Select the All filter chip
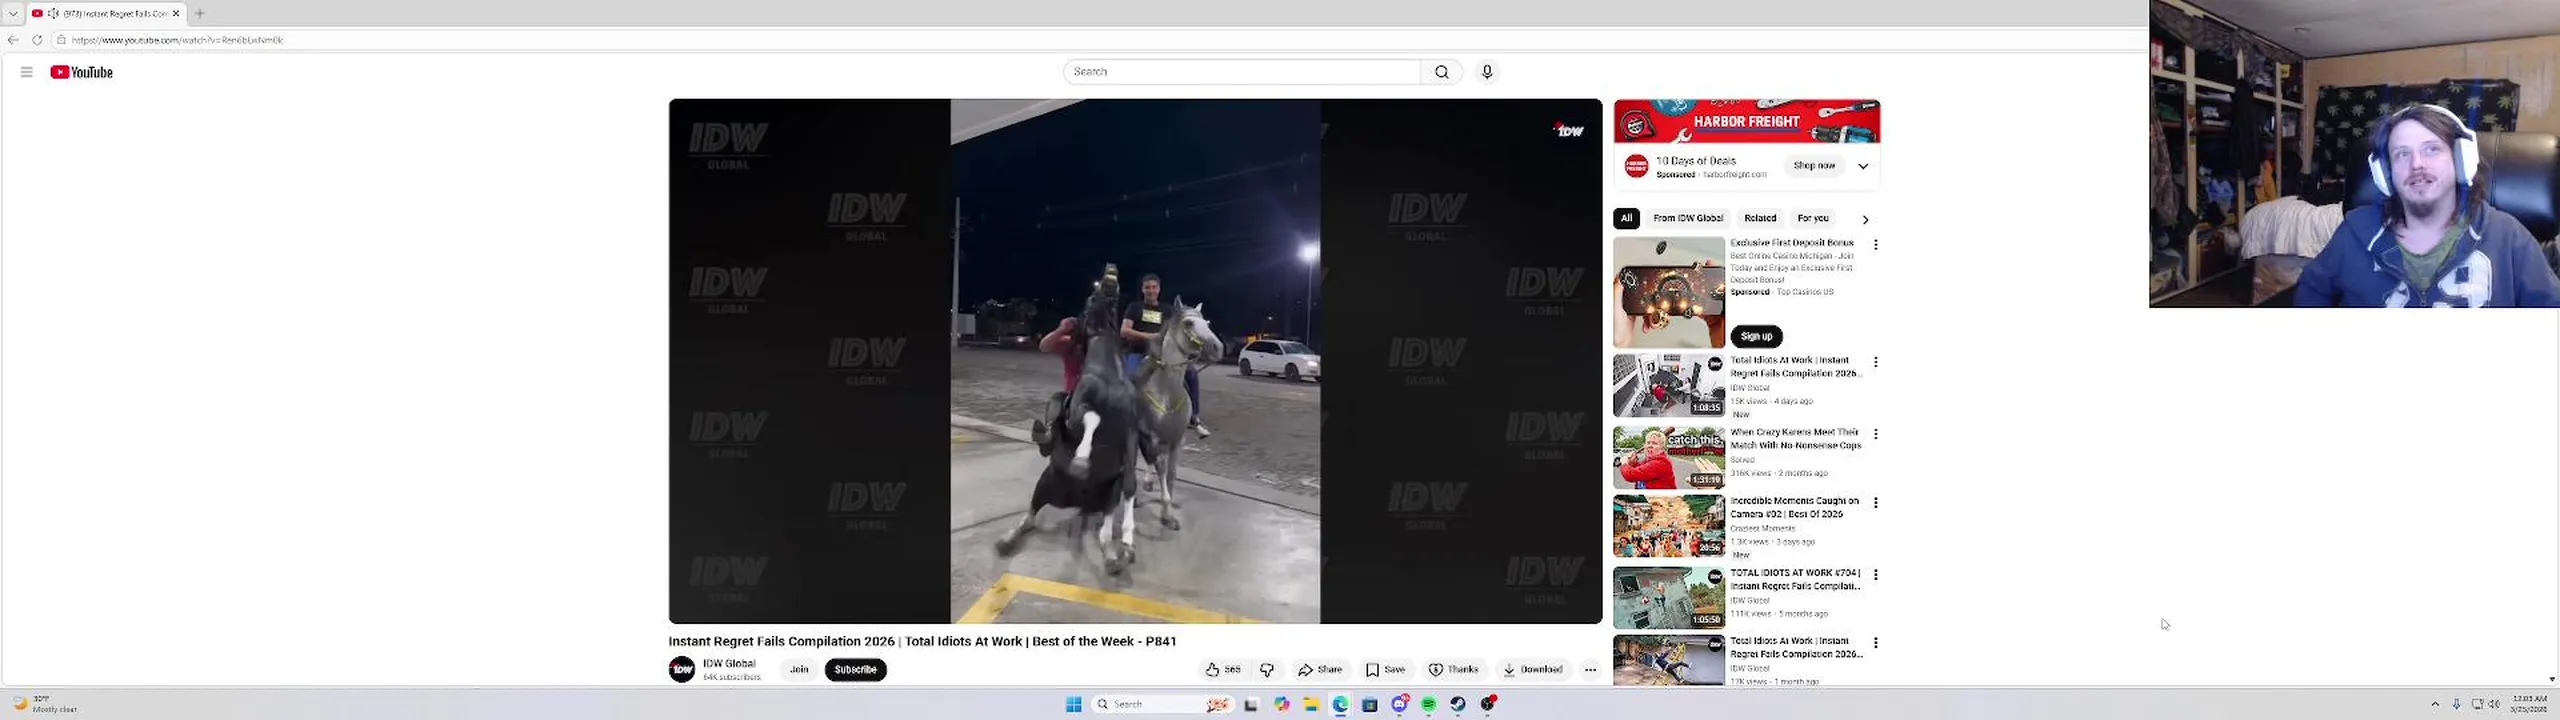This screenshot has width=2560, height=720. [x=1626, y=218]
